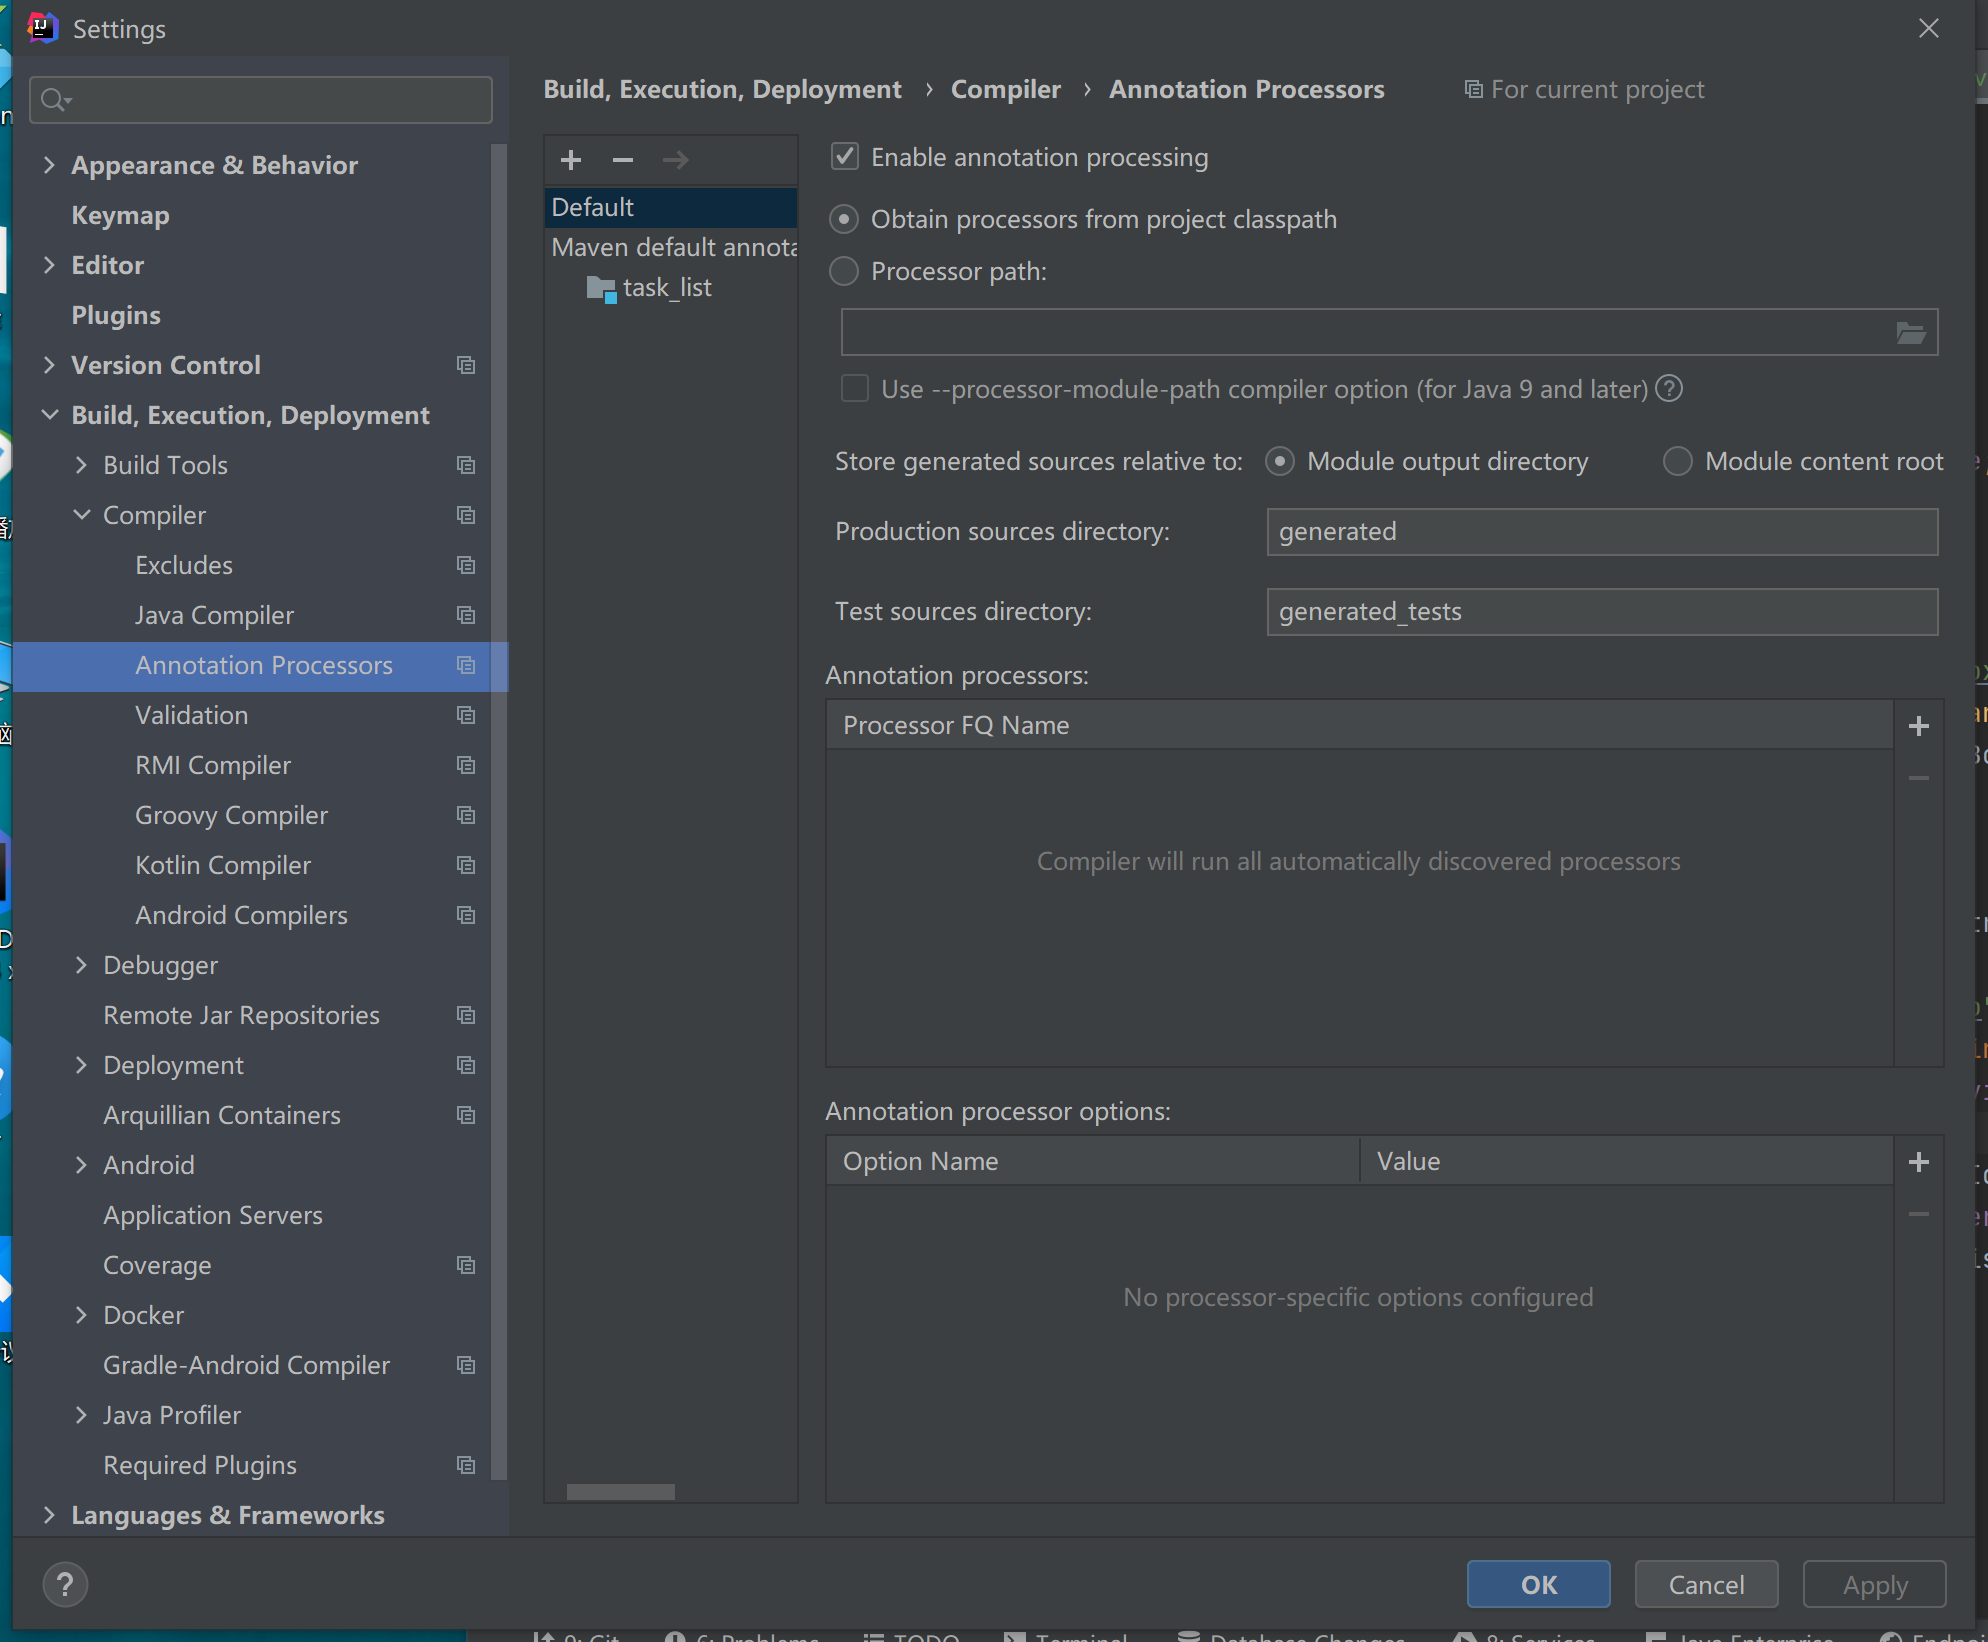Open Plugins settings page
Screen dimensions: 1988x1642
coord(116,315)
